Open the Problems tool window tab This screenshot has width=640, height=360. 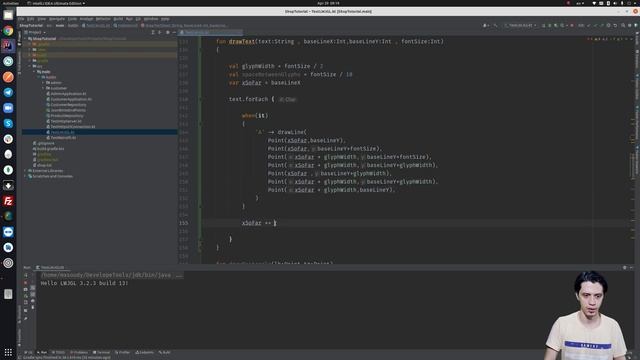[x=79, y=352]
